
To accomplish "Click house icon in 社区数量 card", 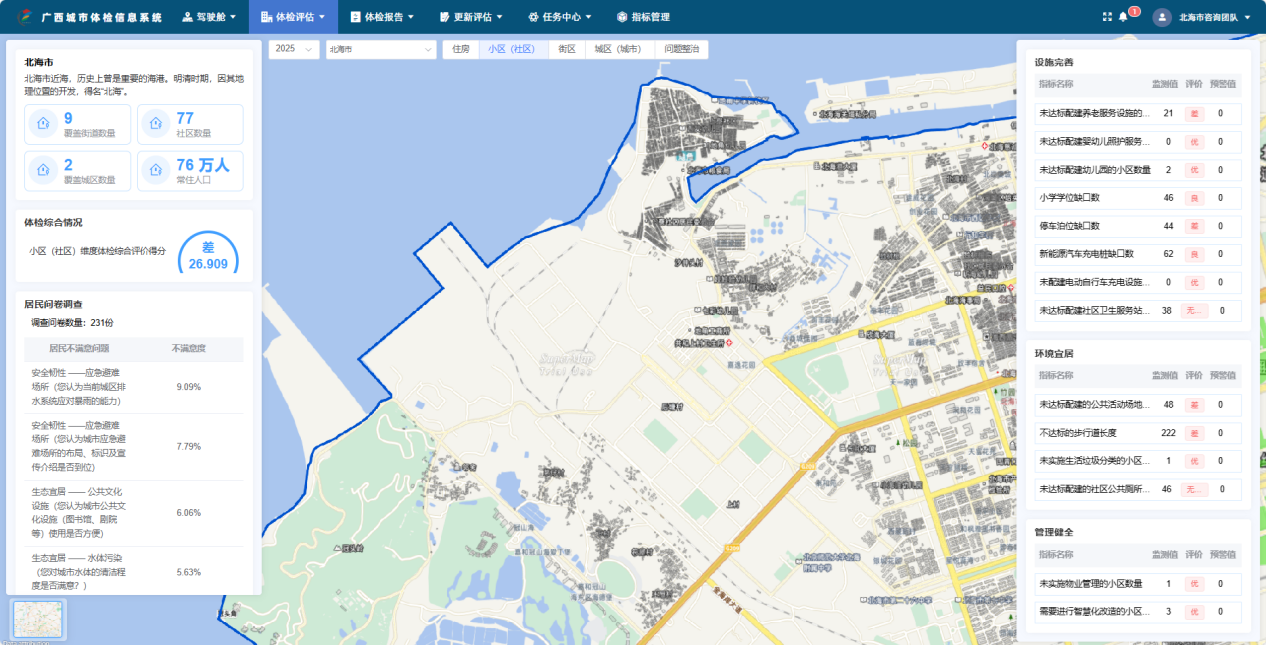I will tap(157, 124).
